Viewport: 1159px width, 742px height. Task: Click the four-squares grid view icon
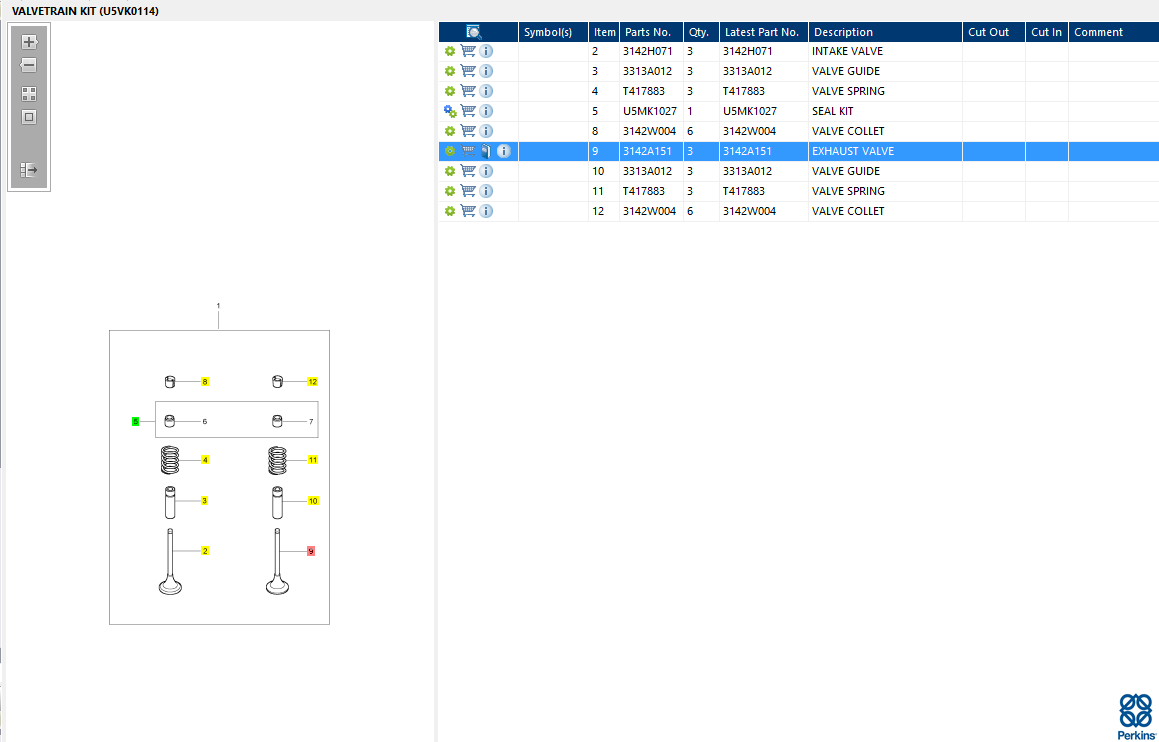(29, 93)
